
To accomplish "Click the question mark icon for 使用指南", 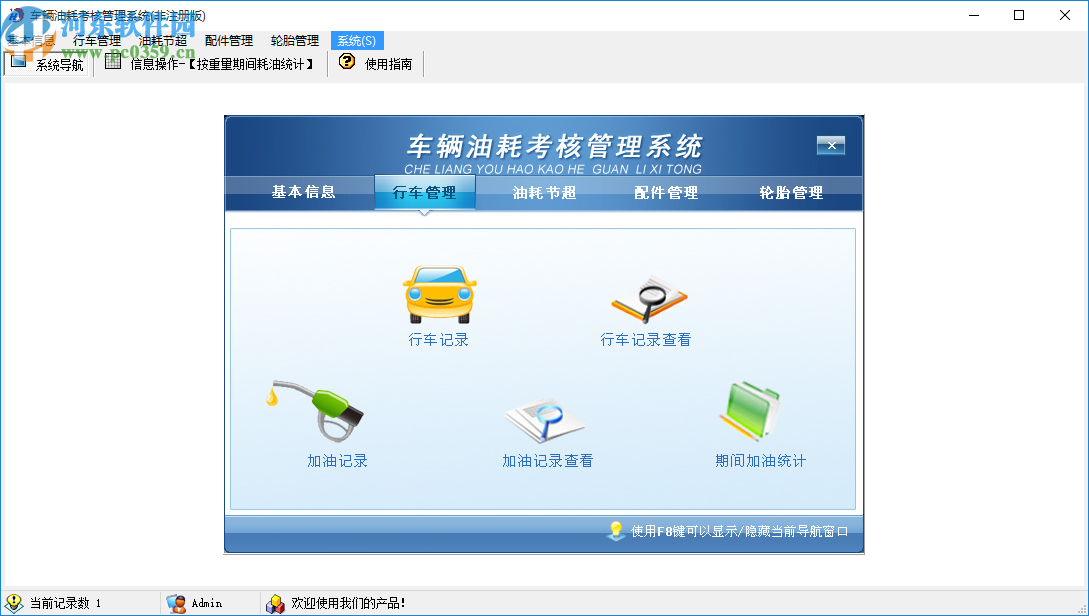I will (x=345, y=61).
